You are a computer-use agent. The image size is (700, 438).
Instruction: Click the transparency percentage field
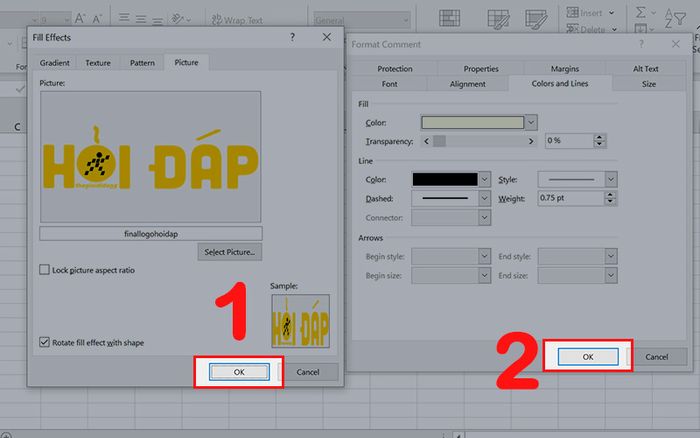[x=569, y=141]
